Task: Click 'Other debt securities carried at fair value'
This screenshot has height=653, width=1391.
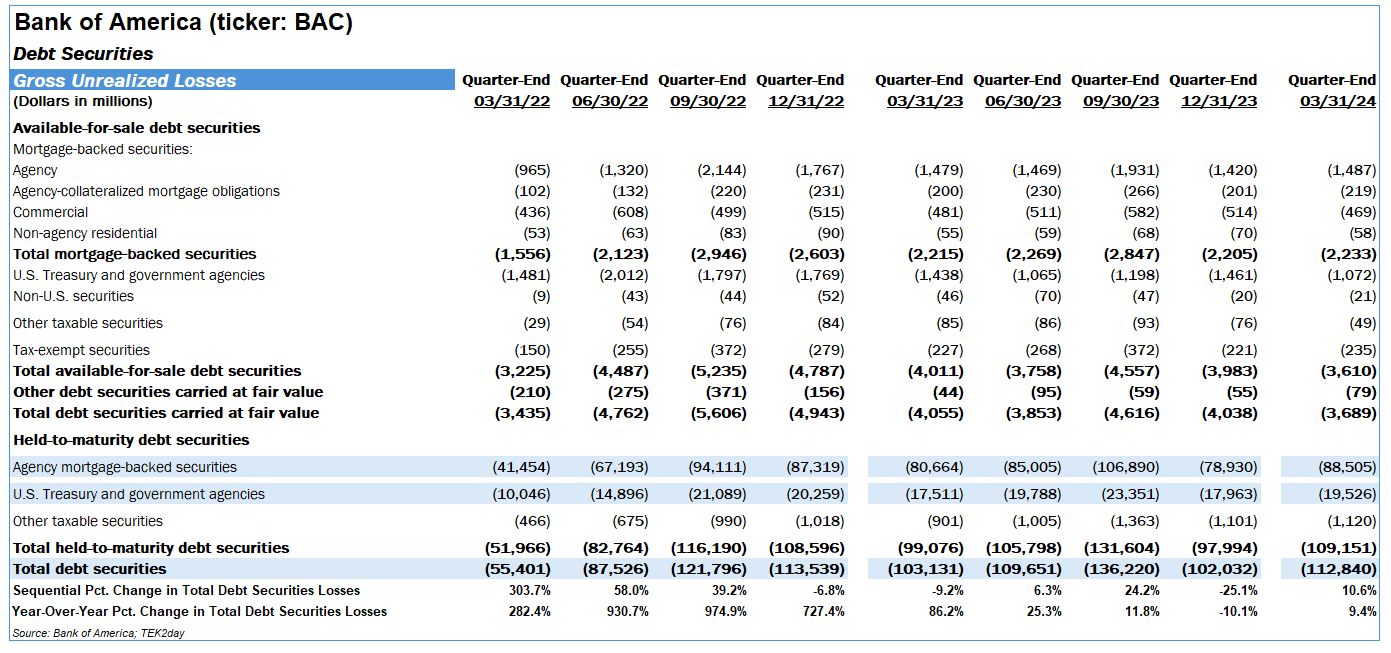Action: click(x=166, y=392)
